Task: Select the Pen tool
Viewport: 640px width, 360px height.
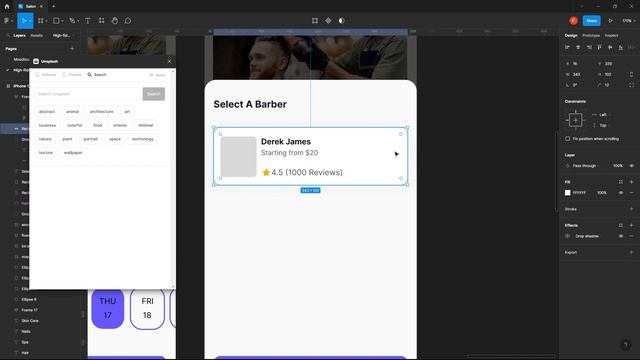Action: pyautogui.click(x=73, y=21)
